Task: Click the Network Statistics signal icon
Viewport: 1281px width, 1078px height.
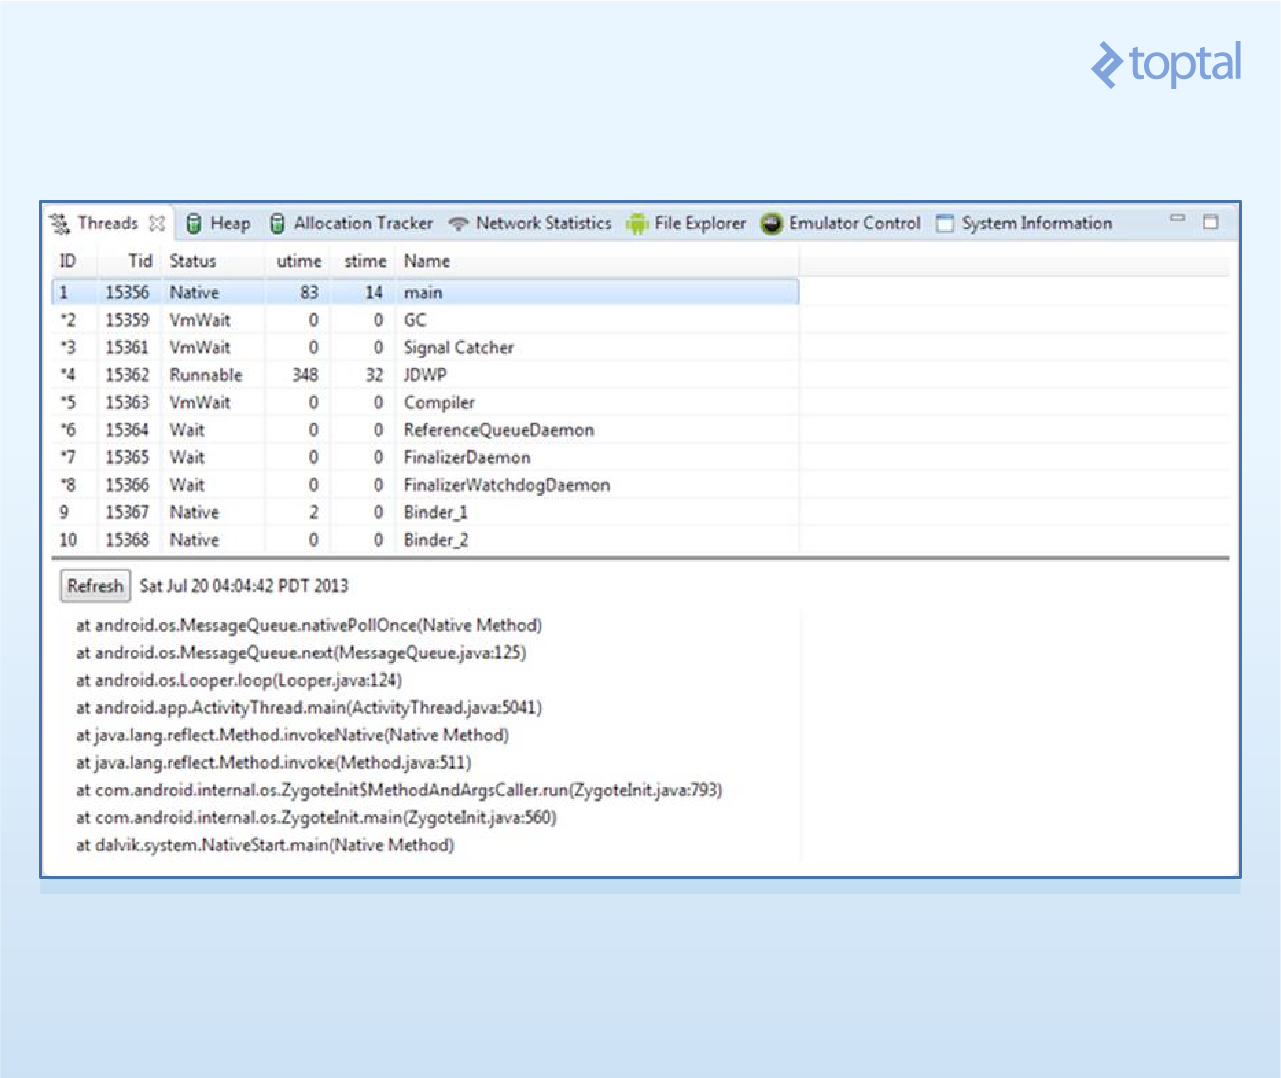Action: 458,223
